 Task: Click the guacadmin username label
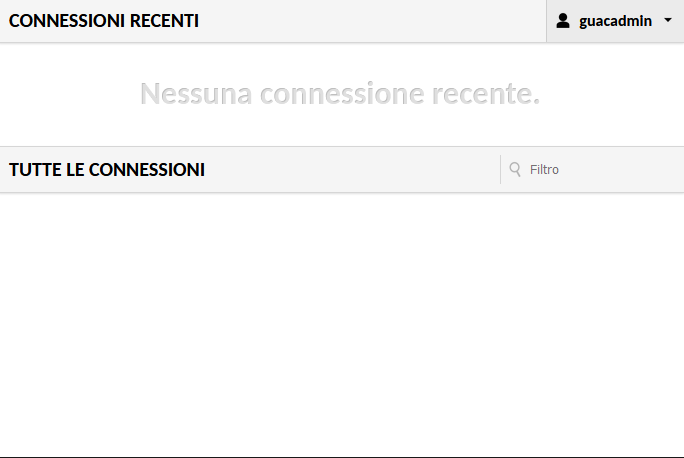click(615, 21)
